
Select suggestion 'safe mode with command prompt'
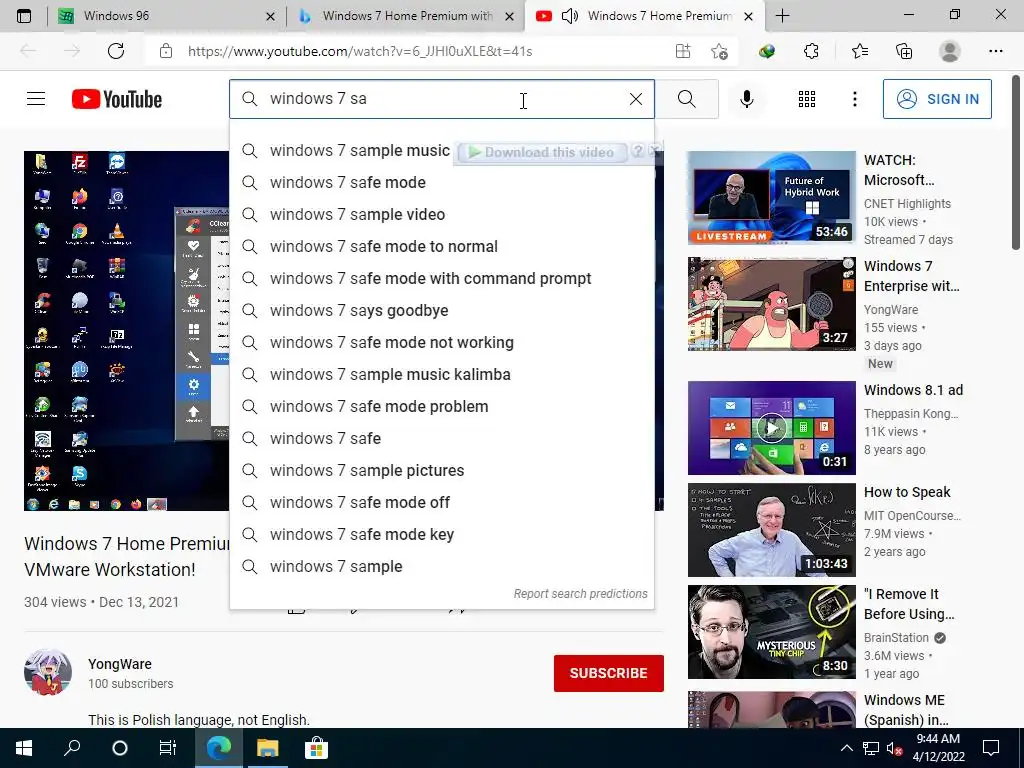tap(441, 278)
